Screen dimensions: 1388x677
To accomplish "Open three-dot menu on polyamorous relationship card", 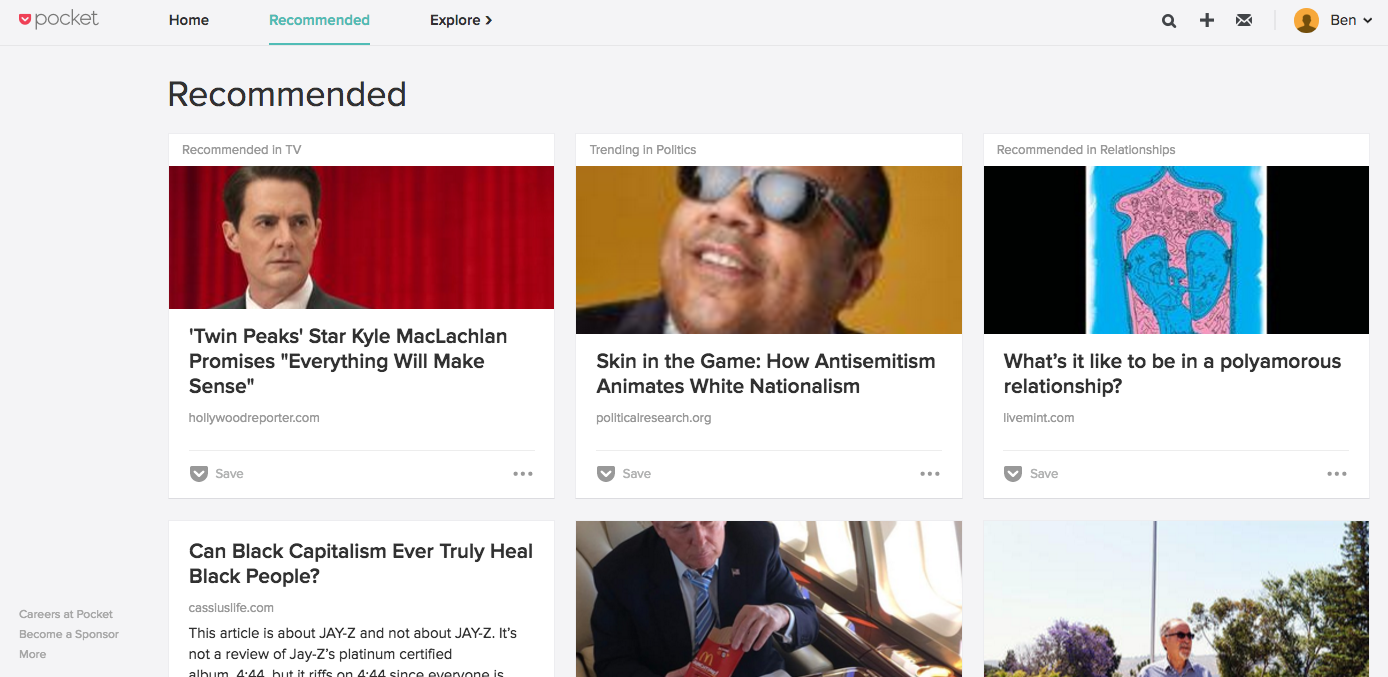I will click(x=1337, y=474).
